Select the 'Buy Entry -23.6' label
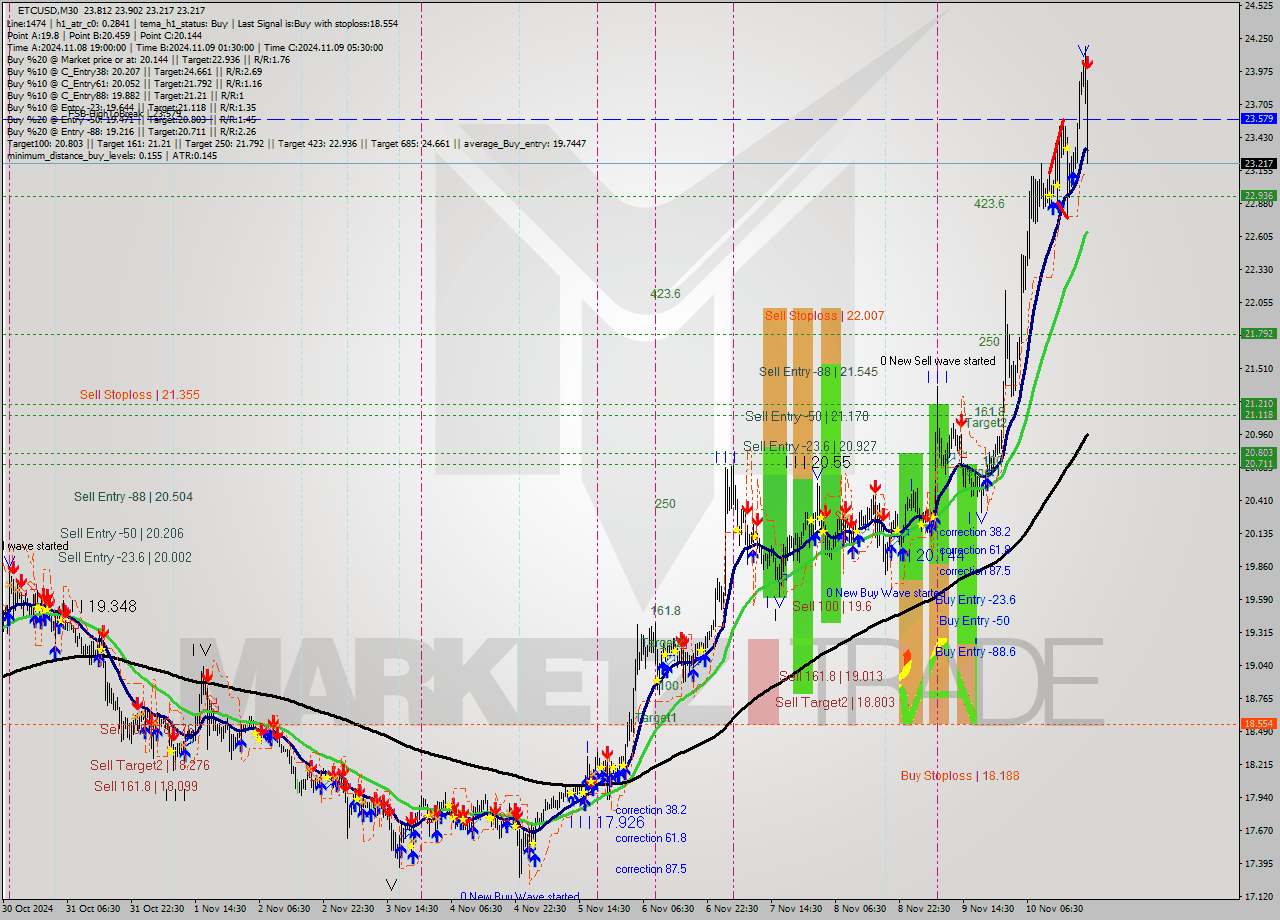This screenshot has width=1280, height=920. (x=975, y=600)
